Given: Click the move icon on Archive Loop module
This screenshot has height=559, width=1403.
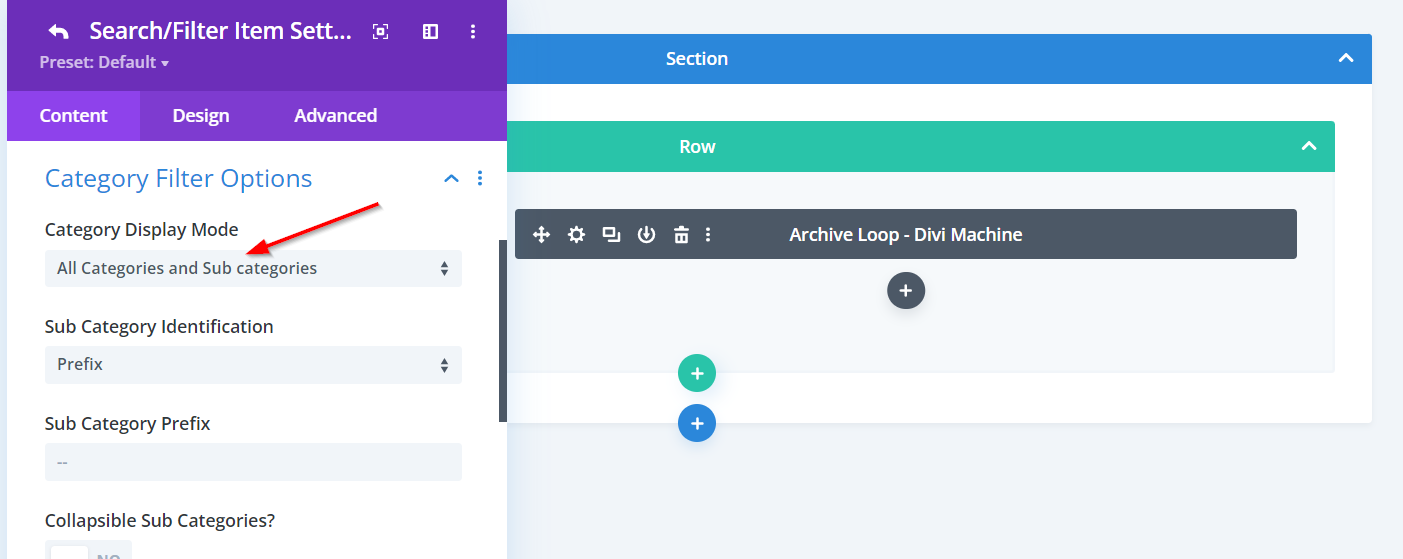Looking at the screenshot, I should [x=541, y=235].
